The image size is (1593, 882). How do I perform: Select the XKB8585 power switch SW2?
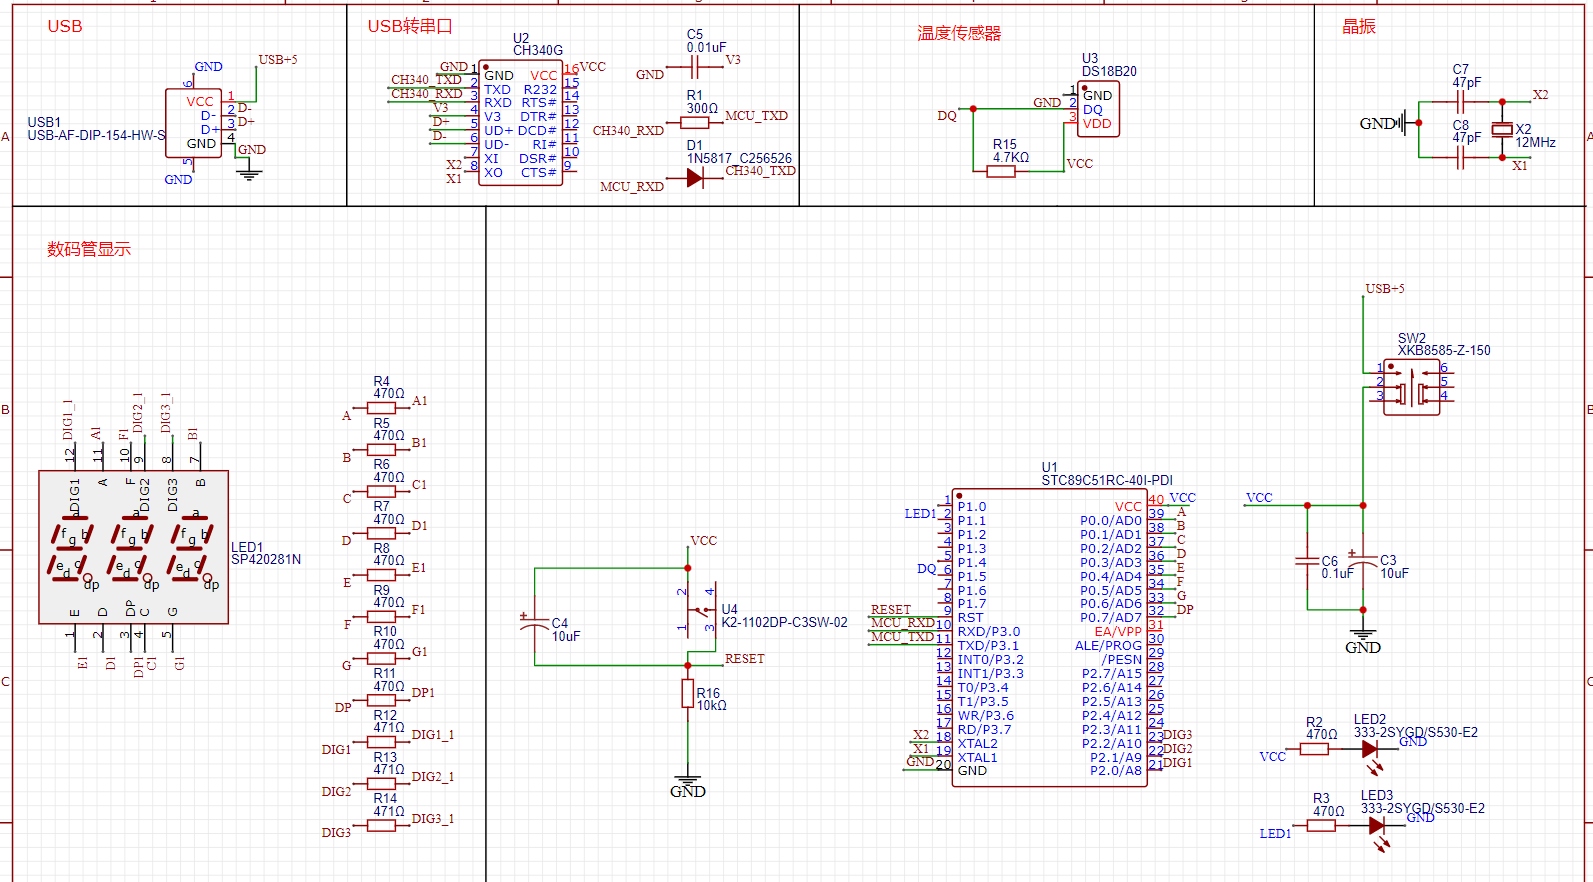[1411, 386]
